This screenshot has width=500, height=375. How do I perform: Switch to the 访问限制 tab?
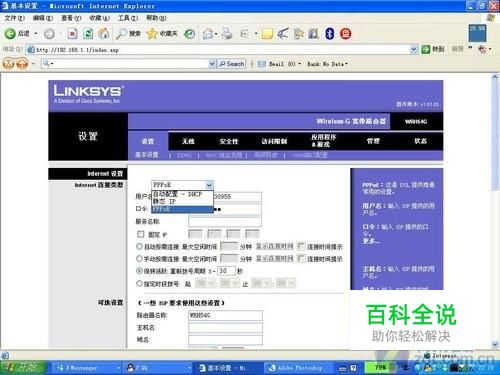point(274,141)
